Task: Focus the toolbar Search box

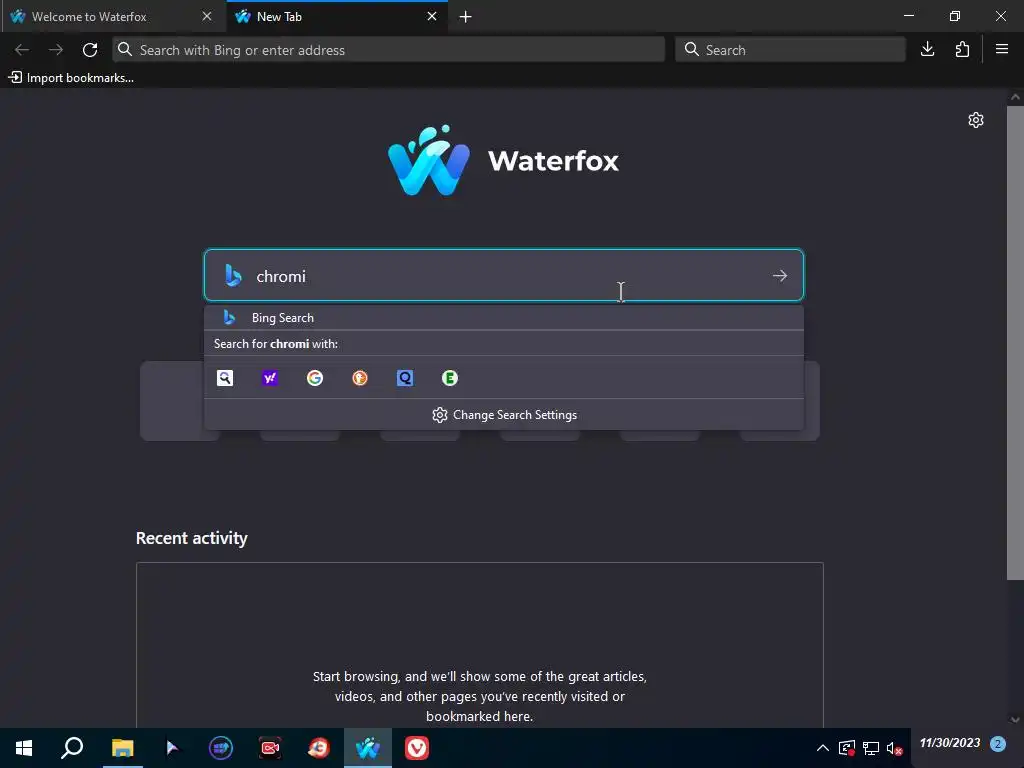Action: coord(790,50)
